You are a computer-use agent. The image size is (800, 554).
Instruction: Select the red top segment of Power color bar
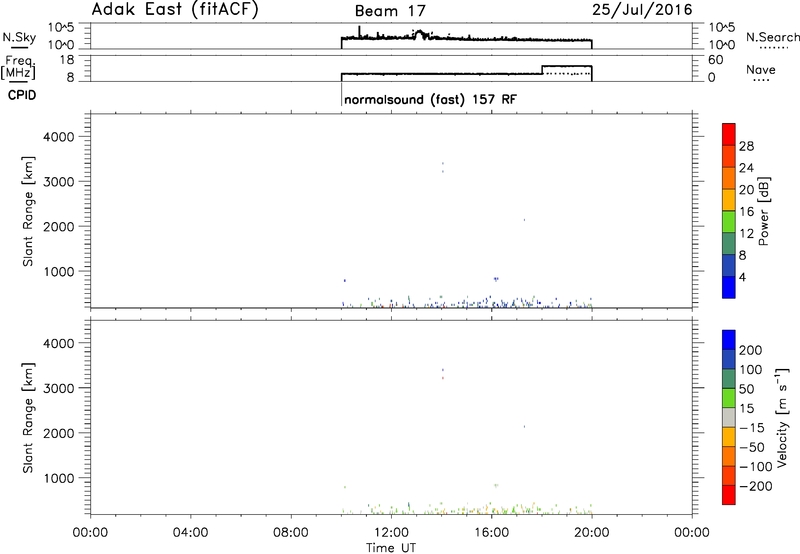click(729, 134)
